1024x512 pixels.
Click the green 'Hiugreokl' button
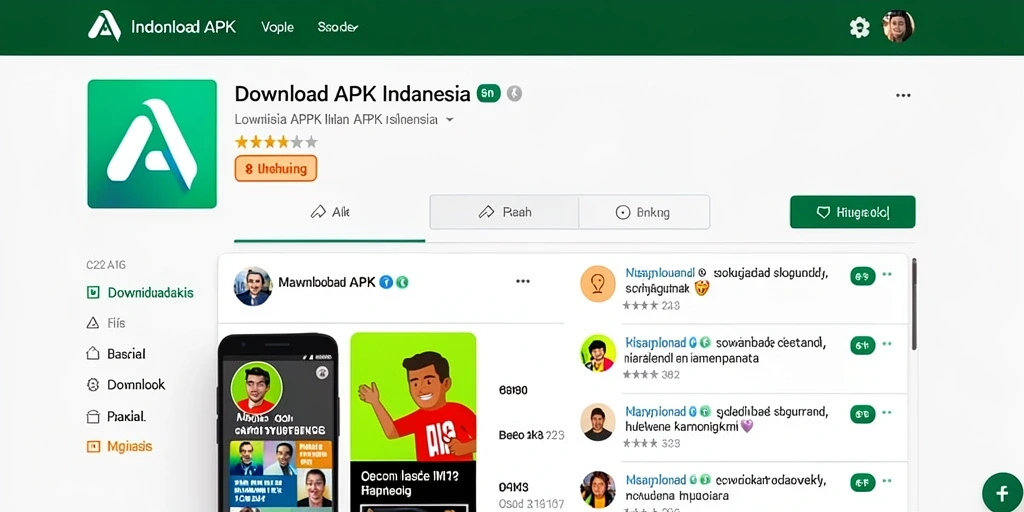pos(852,212)
